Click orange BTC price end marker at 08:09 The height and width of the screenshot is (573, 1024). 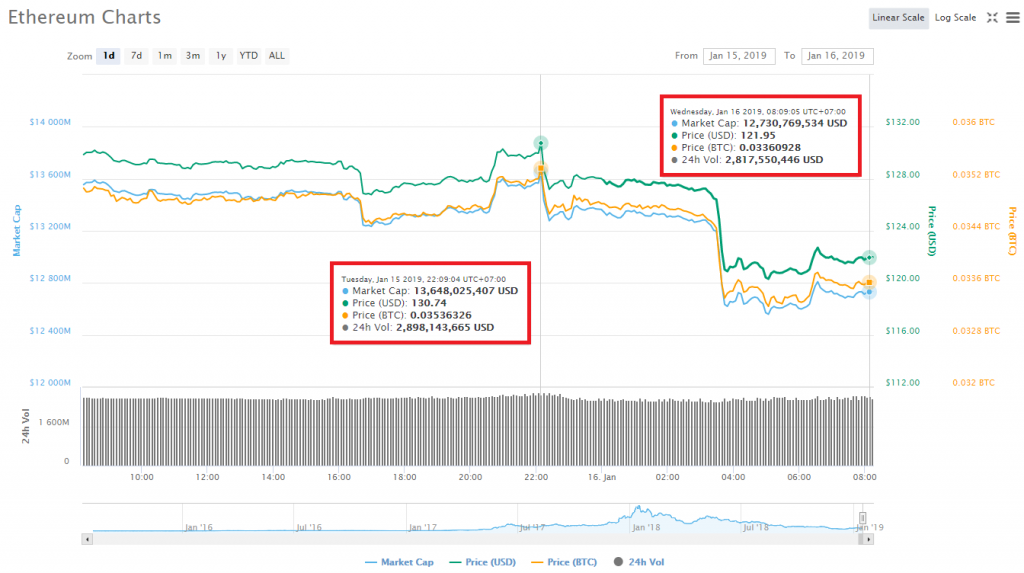869,282
